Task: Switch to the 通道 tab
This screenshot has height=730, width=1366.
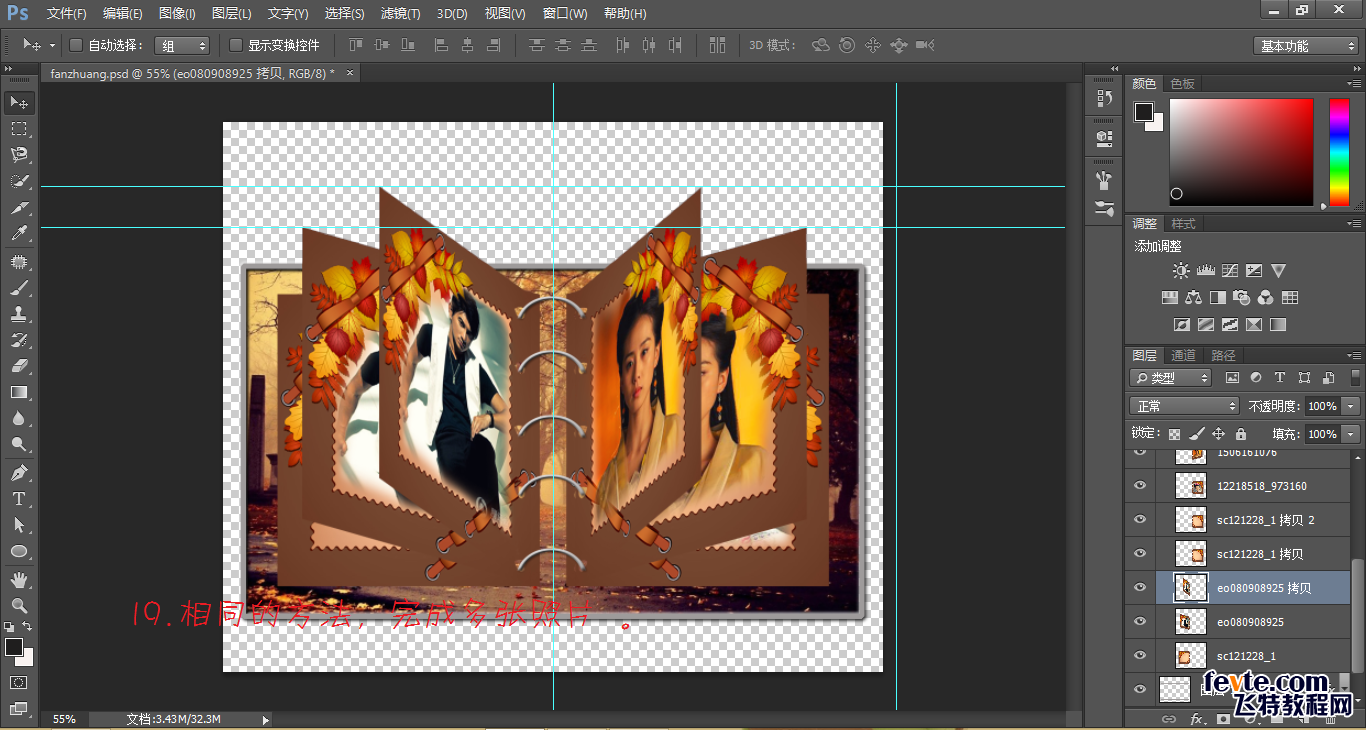Action: (1183, 356)
